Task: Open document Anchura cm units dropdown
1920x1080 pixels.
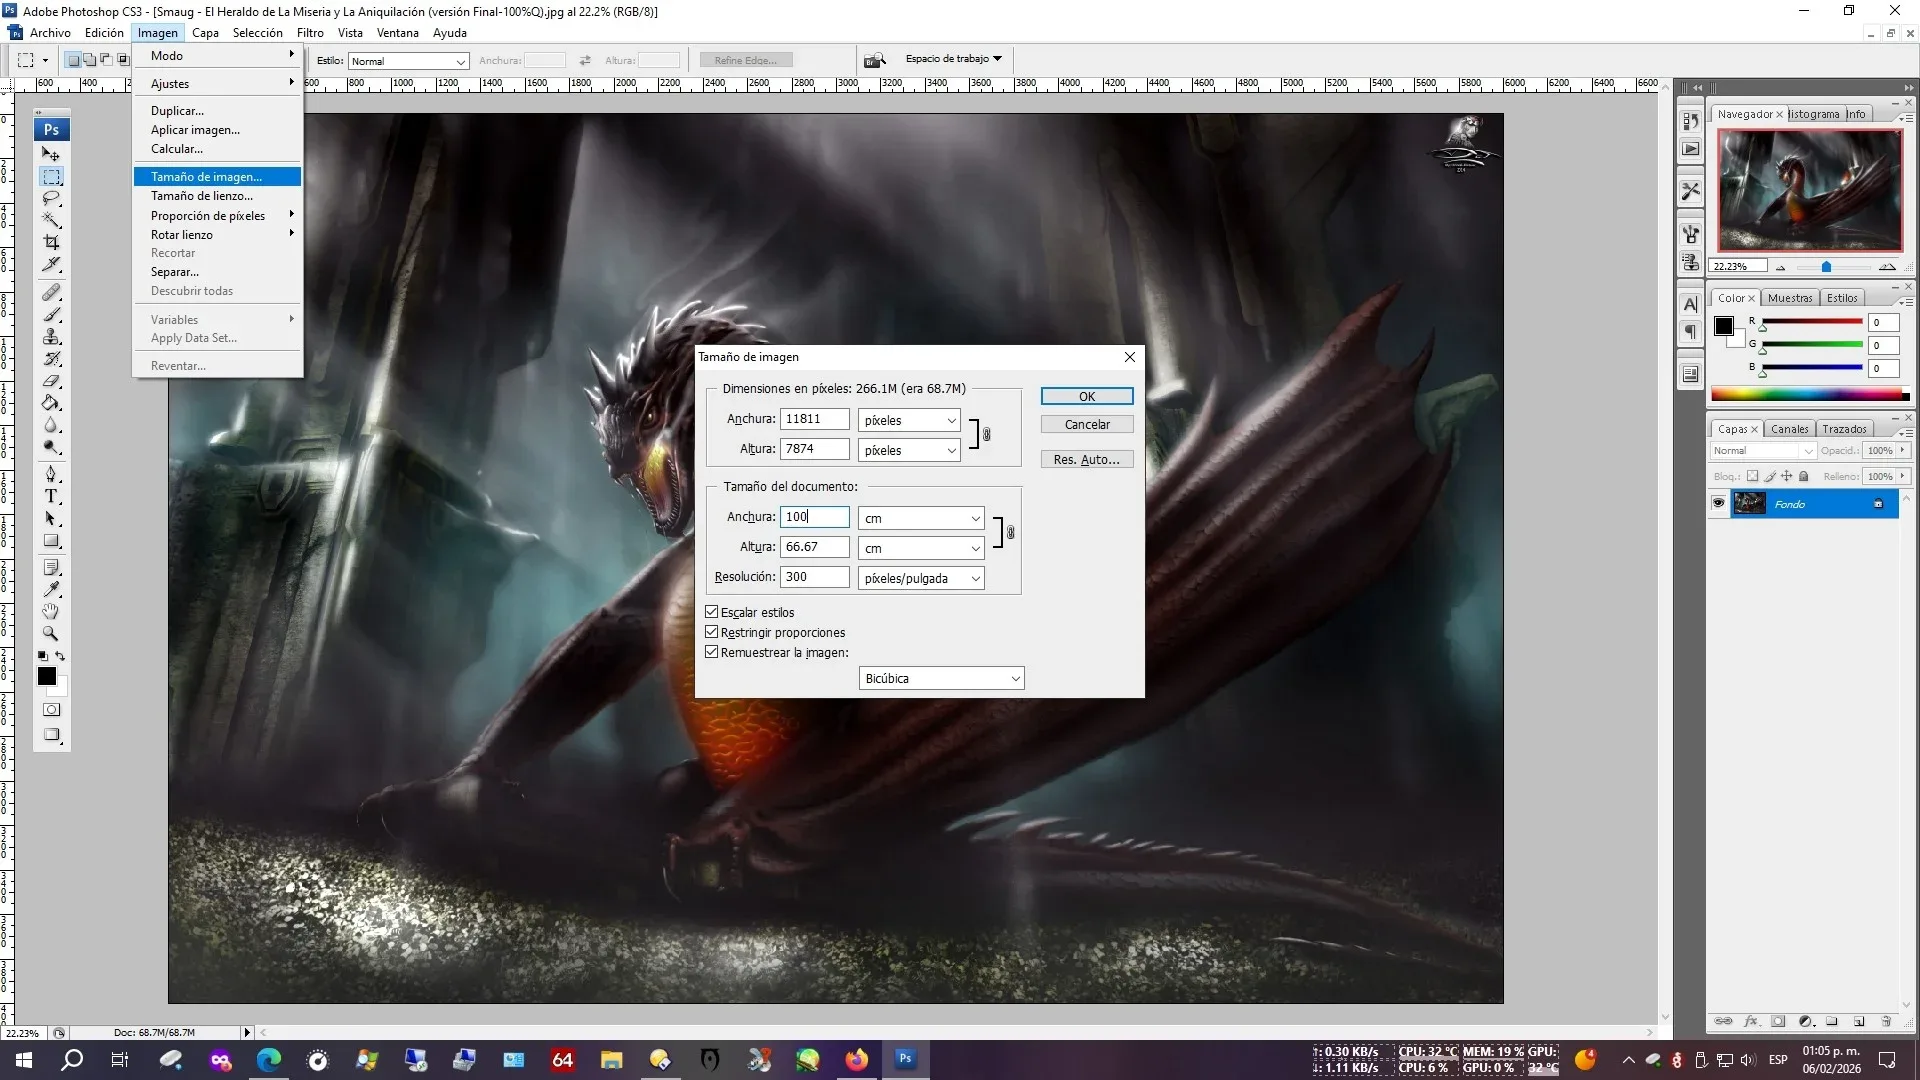Action: [921, 518]
